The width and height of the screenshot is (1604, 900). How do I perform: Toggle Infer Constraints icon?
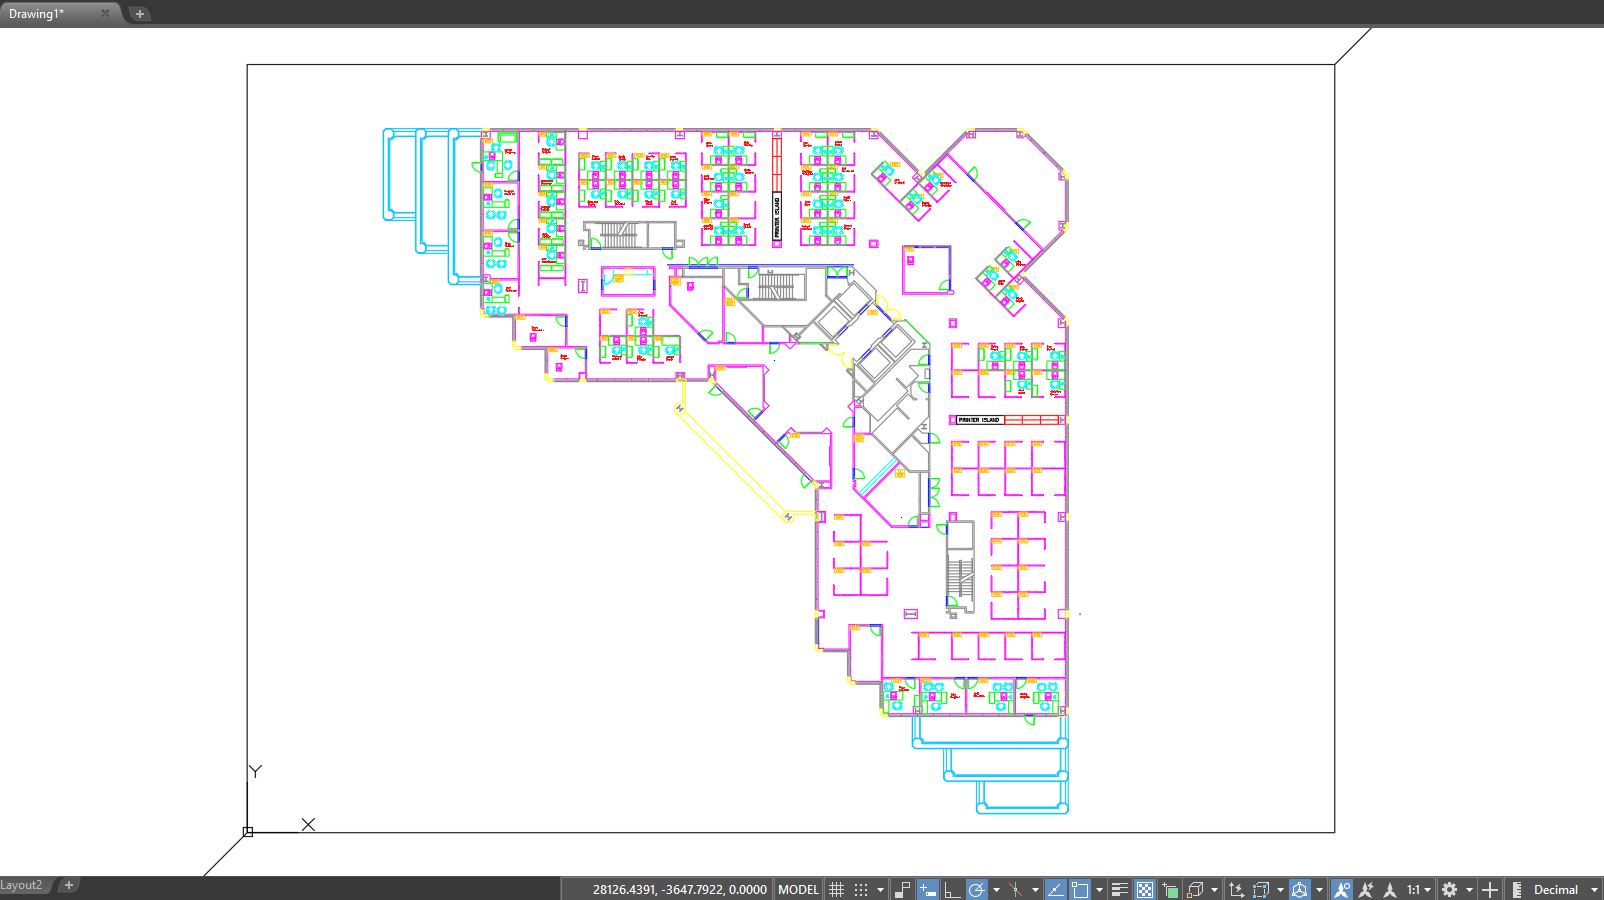(903, 889)
